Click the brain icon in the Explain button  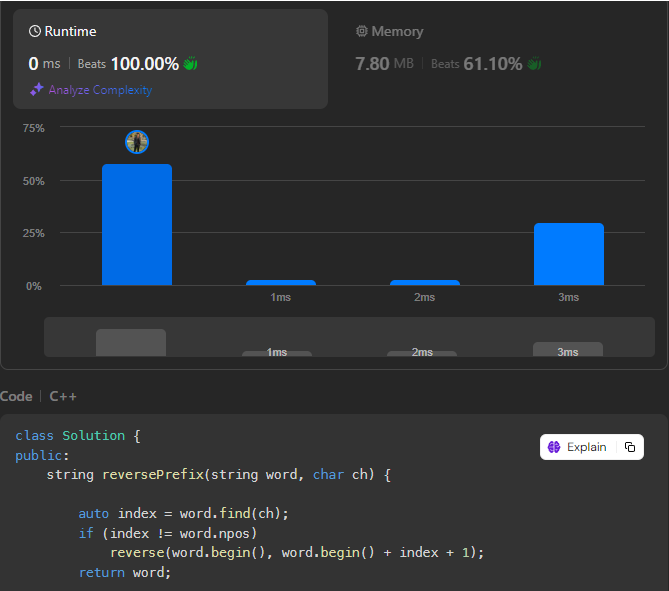point(554,447)
